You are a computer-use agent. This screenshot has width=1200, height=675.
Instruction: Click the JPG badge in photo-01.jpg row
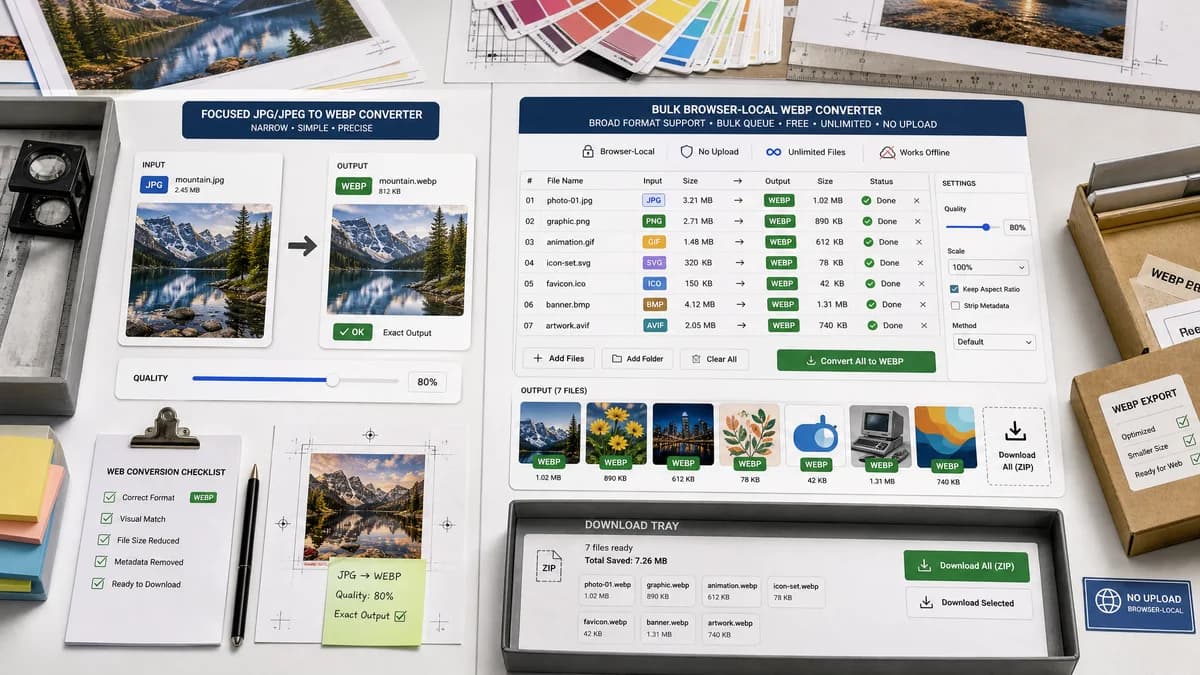653,200
